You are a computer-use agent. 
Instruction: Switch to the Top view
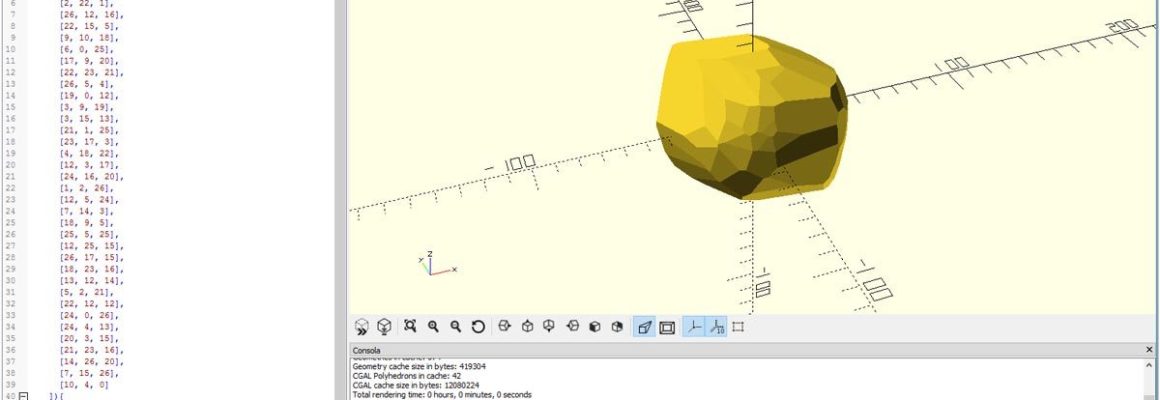(527, 326)
